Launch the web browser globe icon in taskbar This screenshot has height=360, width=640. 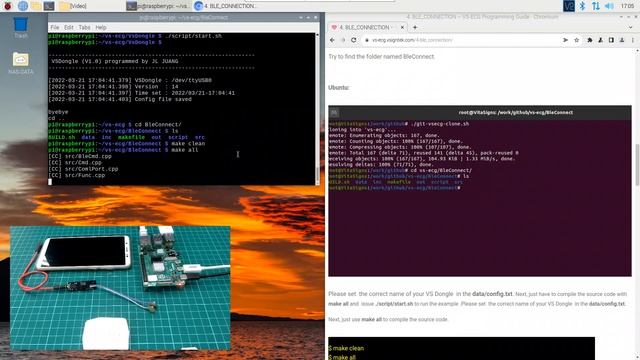tap(23, 6)
